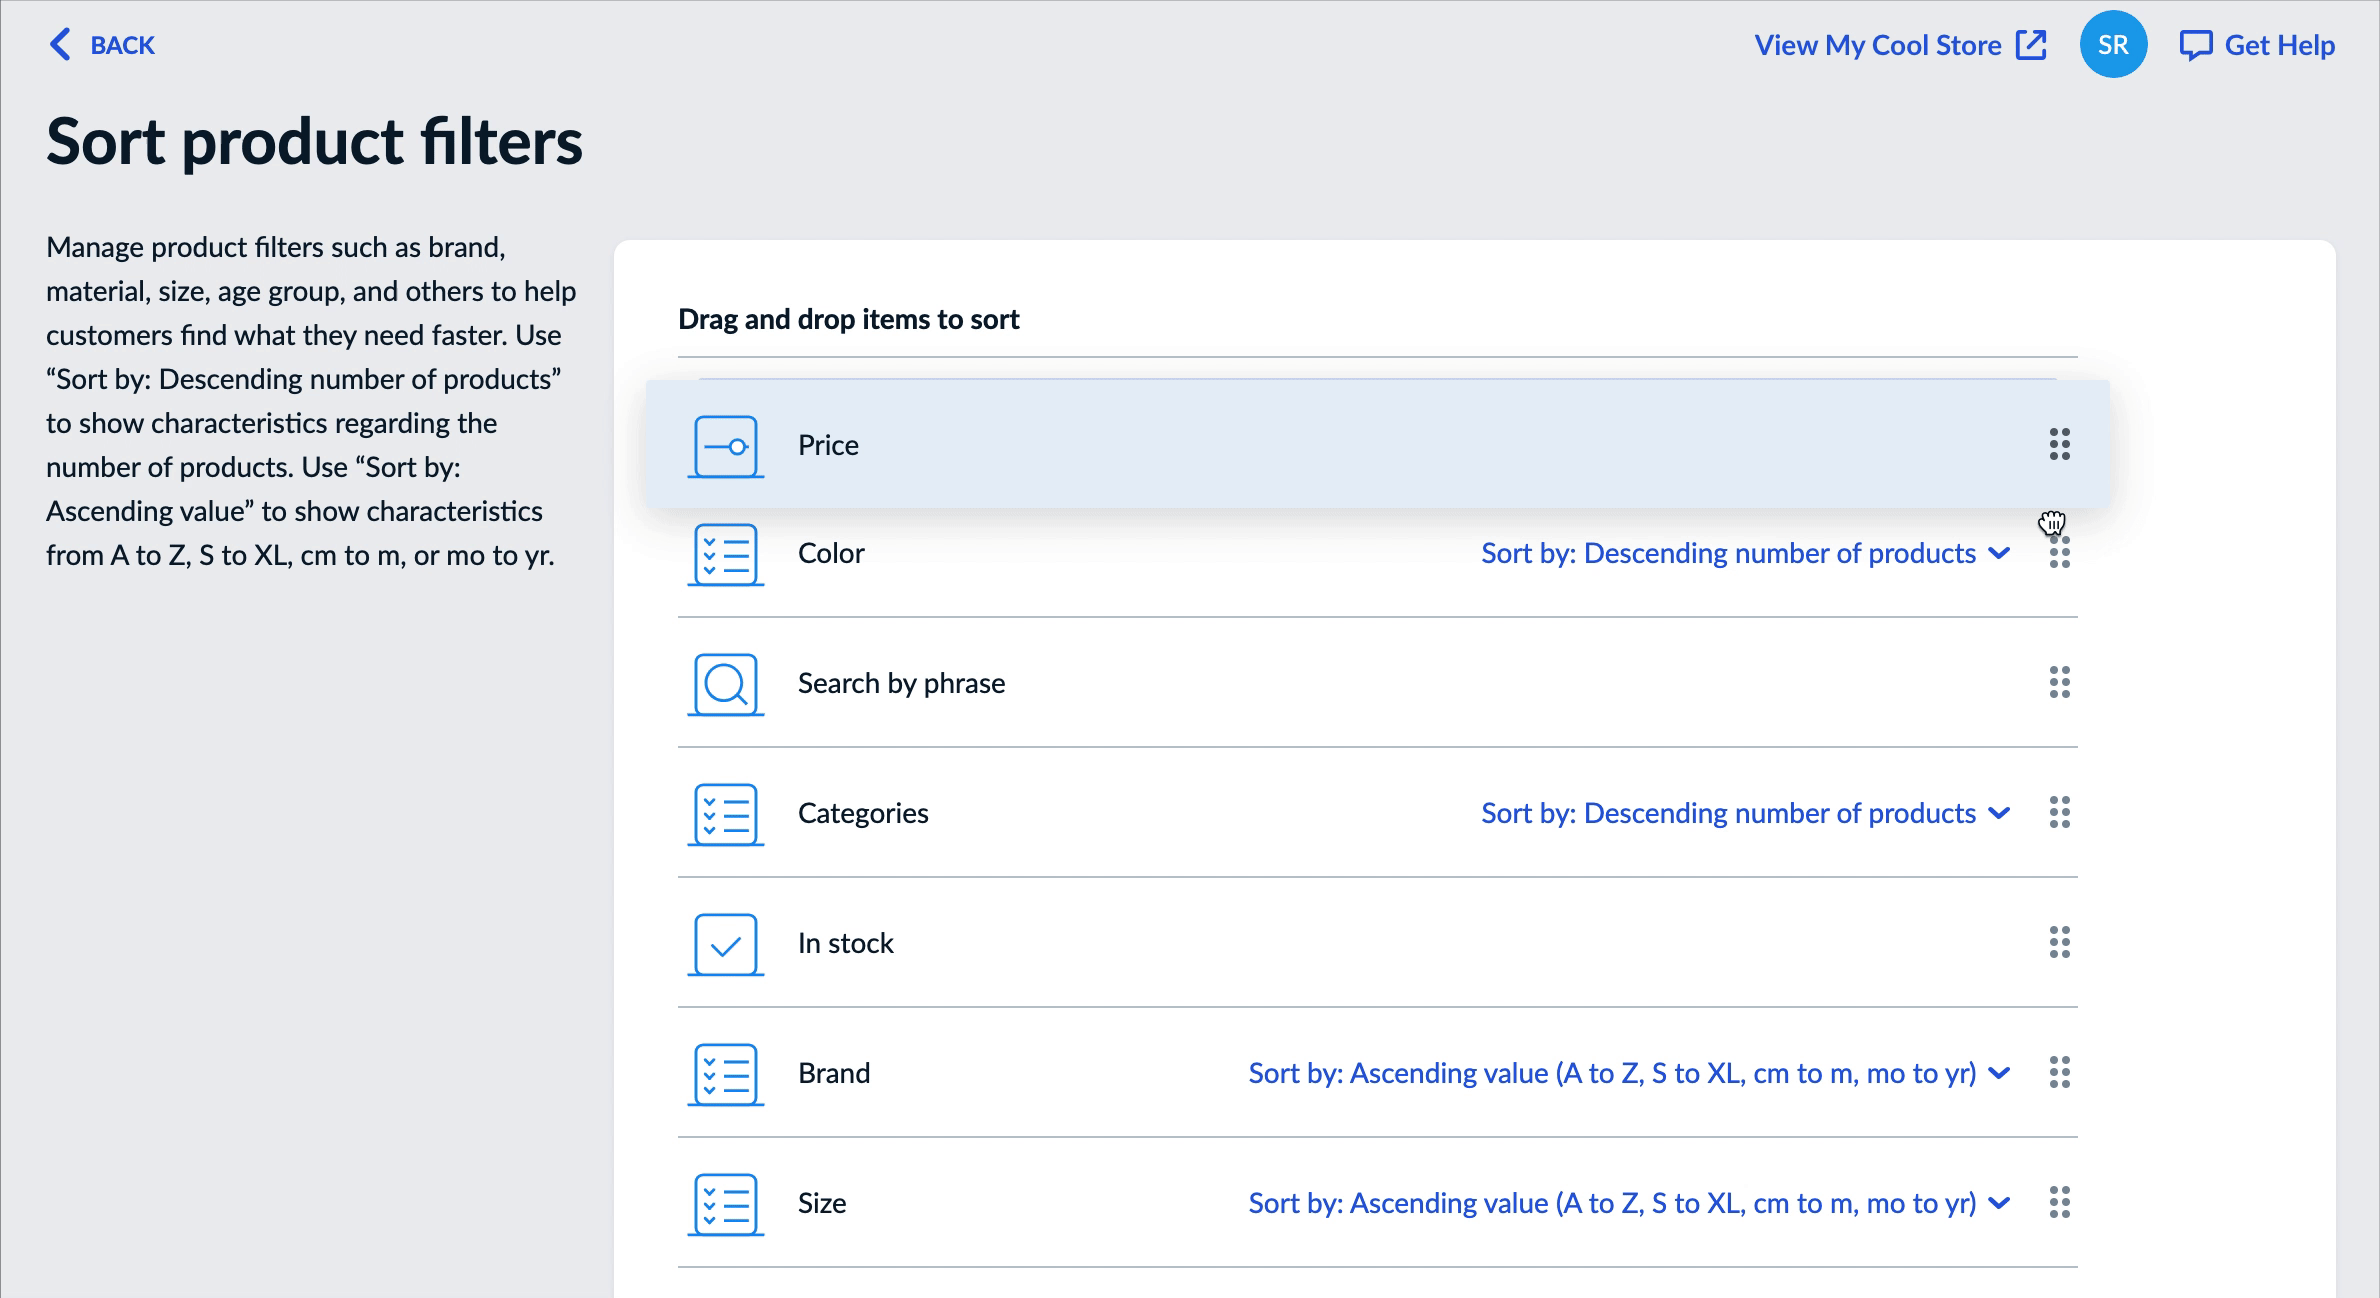Click the Search by phrase magnifier icon
The image size is (2380, 1298).
(x=727, y=683)
